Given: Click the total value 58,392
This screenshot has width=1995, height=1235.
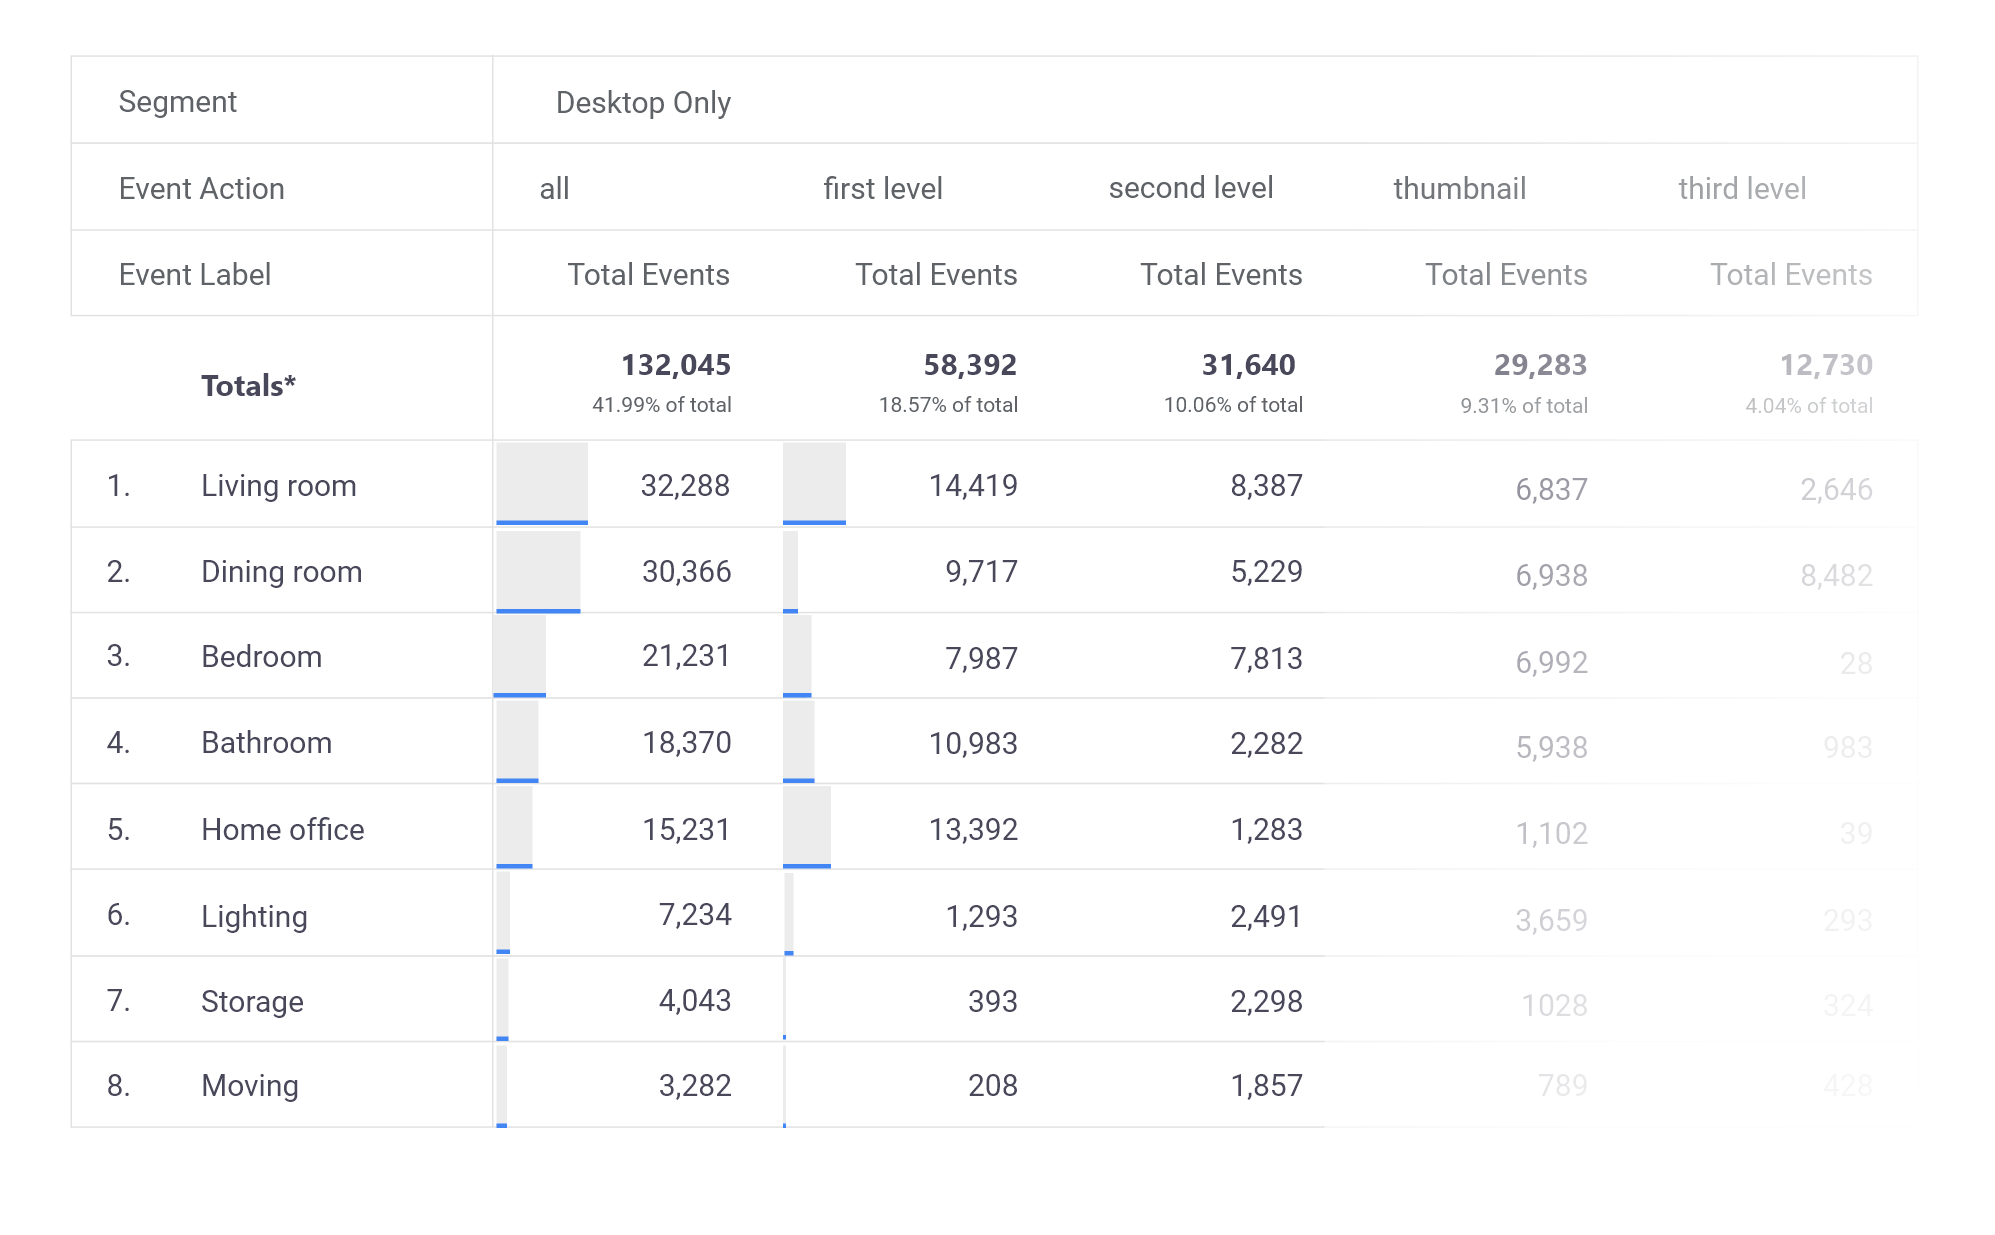Looking at the screenshot, I should click(x=970, y=365).
